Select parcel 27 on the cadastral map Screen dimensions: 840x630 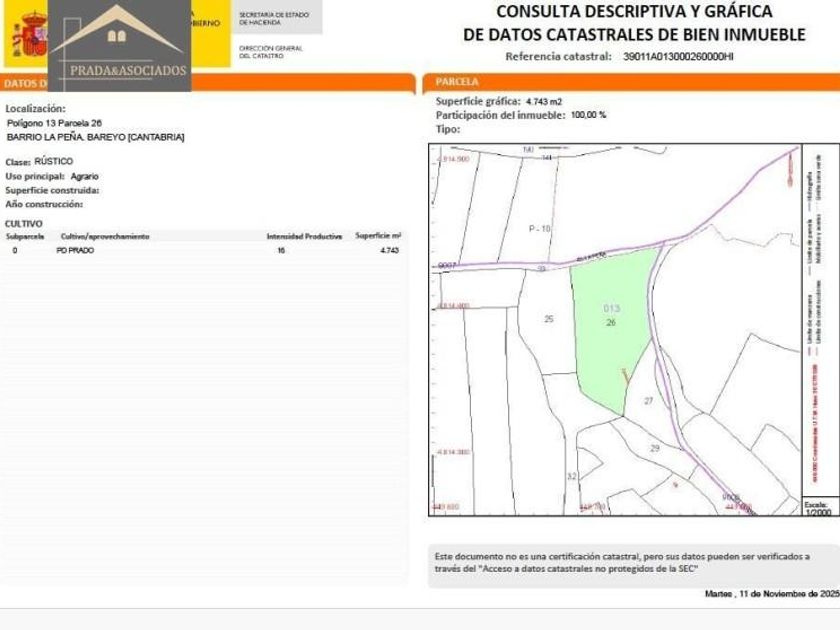pyautogui.click(x=648, y=400)
